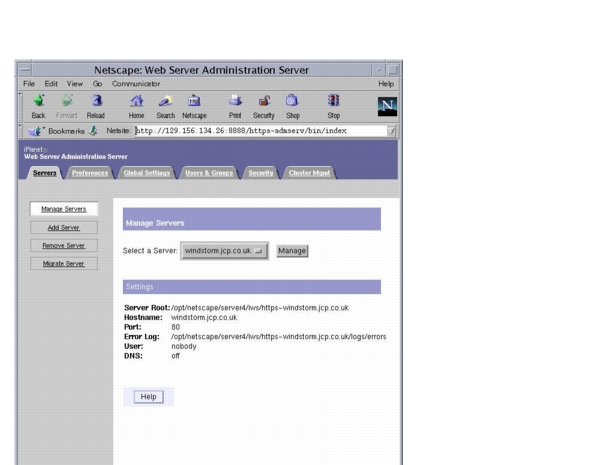This screenshot has width=610, height=465.
Task: Click the Error Log path text
Action: tap(279, 337)
